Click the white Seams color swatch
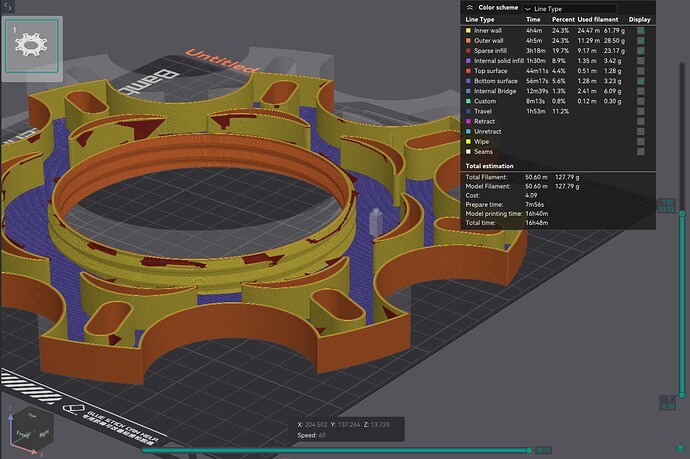690x459 pixels. (x=468, y=152)
